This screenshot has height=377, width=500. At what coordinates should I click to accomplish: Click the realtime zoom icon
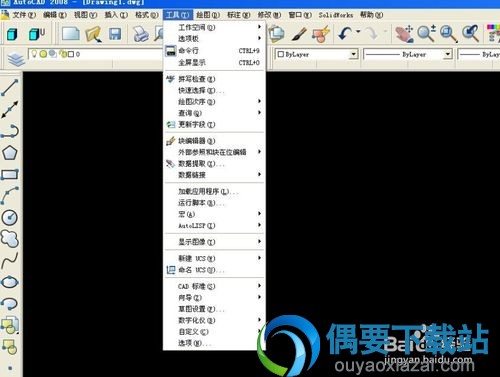point(426,33)
